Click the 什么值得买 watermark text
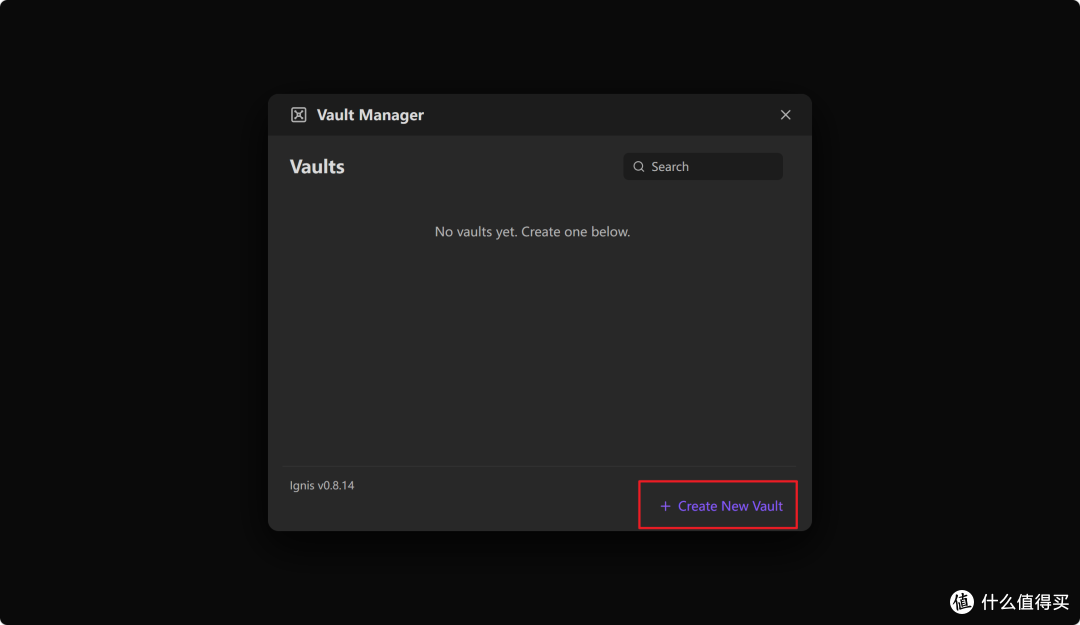Screen dimensions: 1080x625 (x=1024, y=602)
